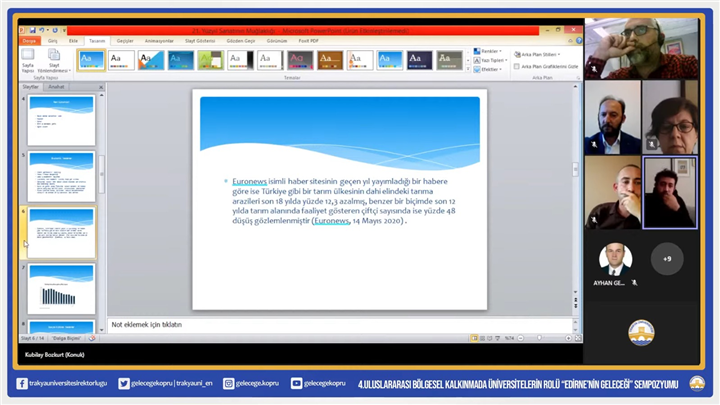Switch to the Ekle ribbon tab
Viewport: 720px width, 405px height.
coord(73,41)
